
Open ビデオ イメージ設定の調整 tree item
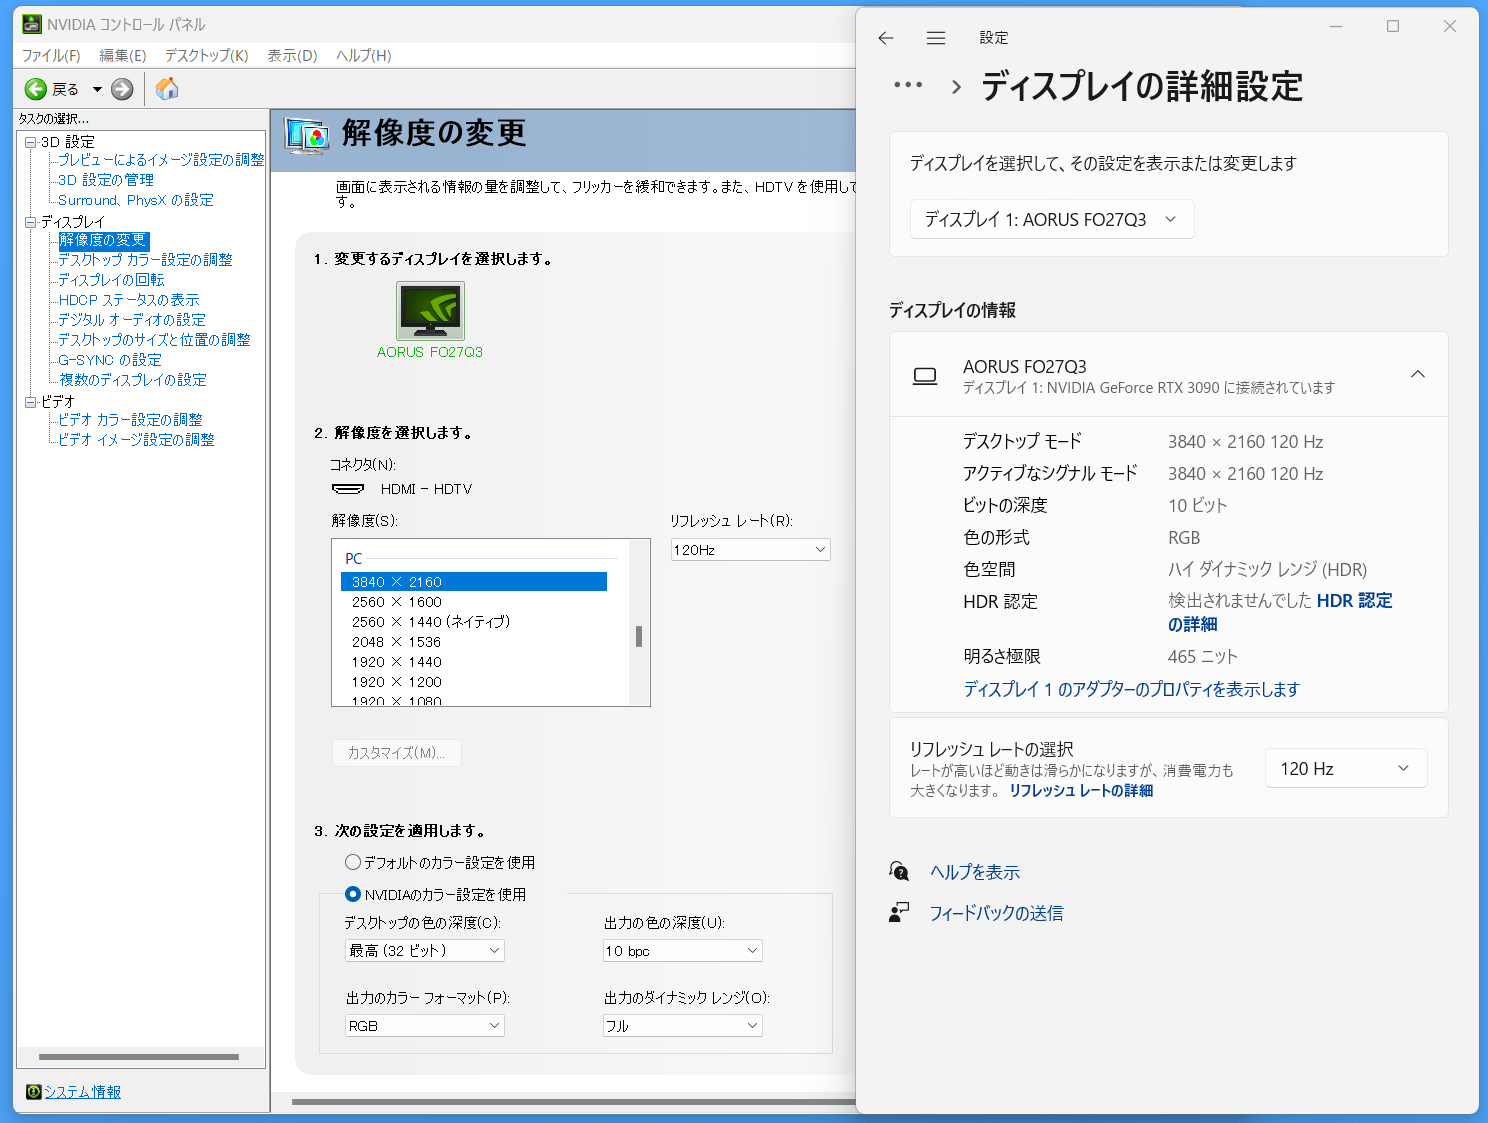(x=136, y=440)
